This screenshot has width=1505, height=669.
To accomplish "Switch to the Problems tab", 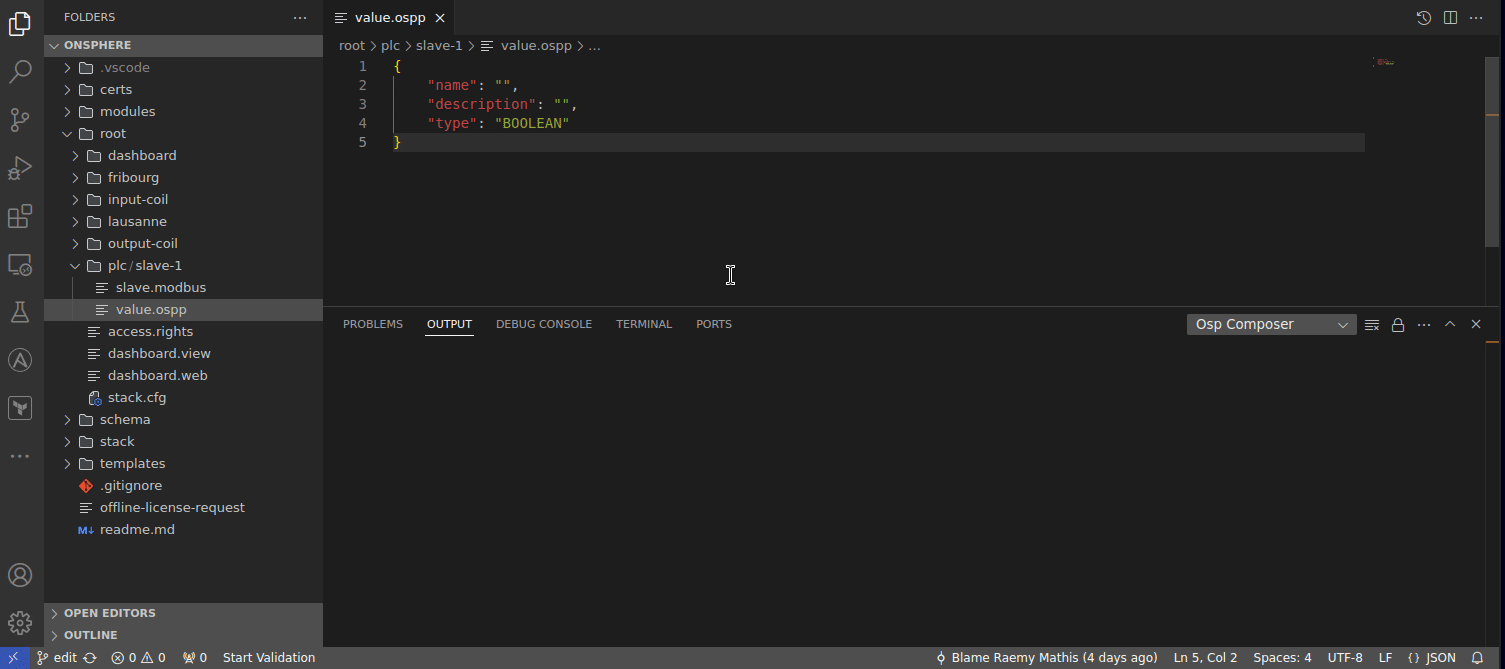I will pos(373,324).
